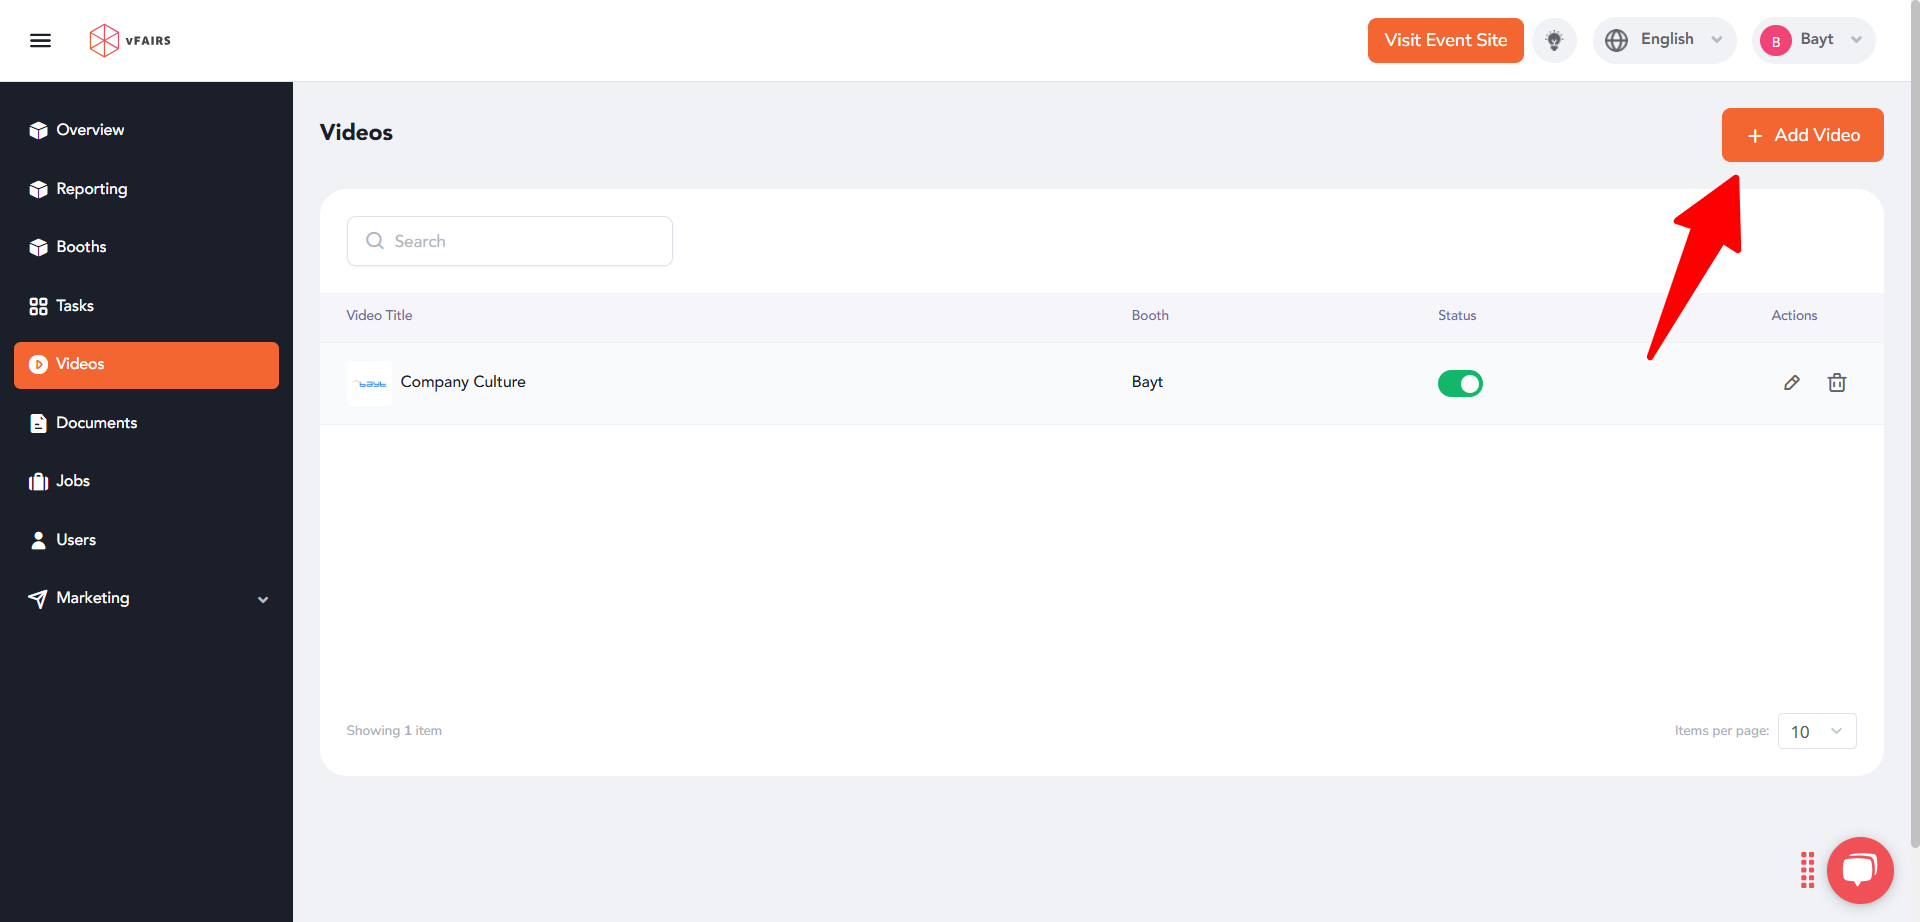Open the chat support bubble
Viewport: 1920px width, 922px height.
click(x=1860, y=870)
